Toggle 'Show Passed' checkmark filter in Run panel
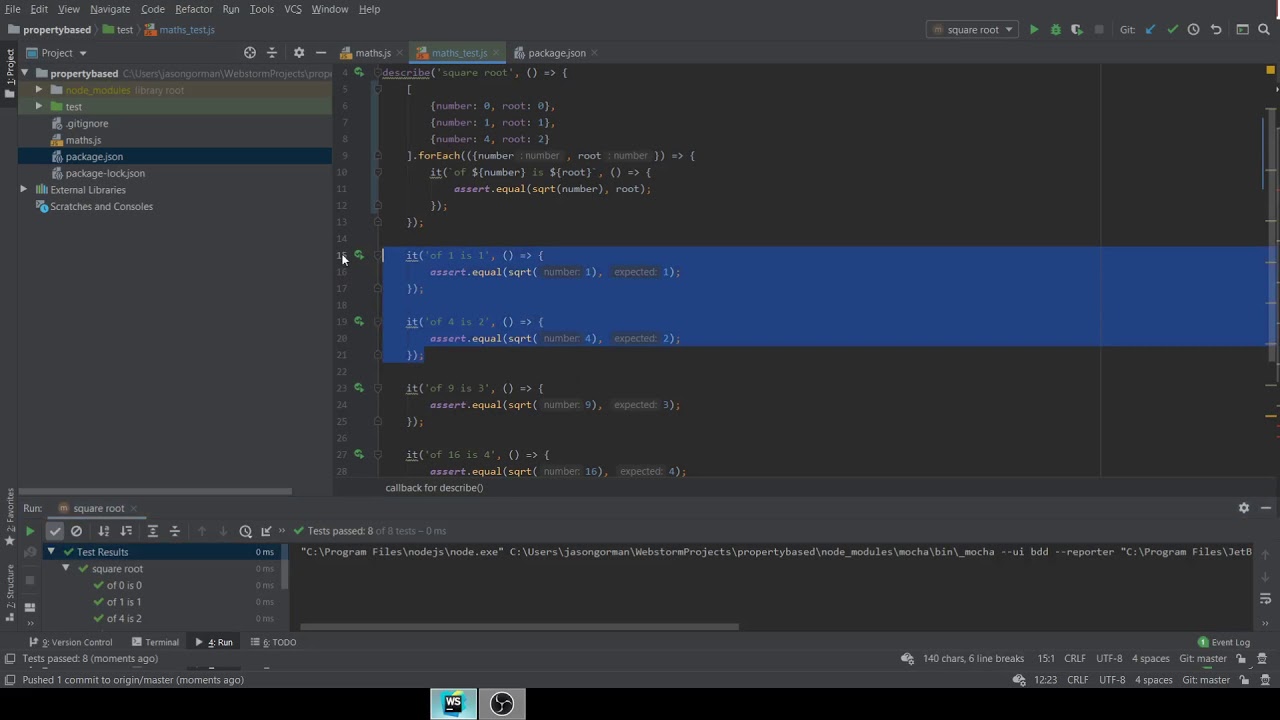This screenshot has height=720, width=1280. (x=55, y=531)
